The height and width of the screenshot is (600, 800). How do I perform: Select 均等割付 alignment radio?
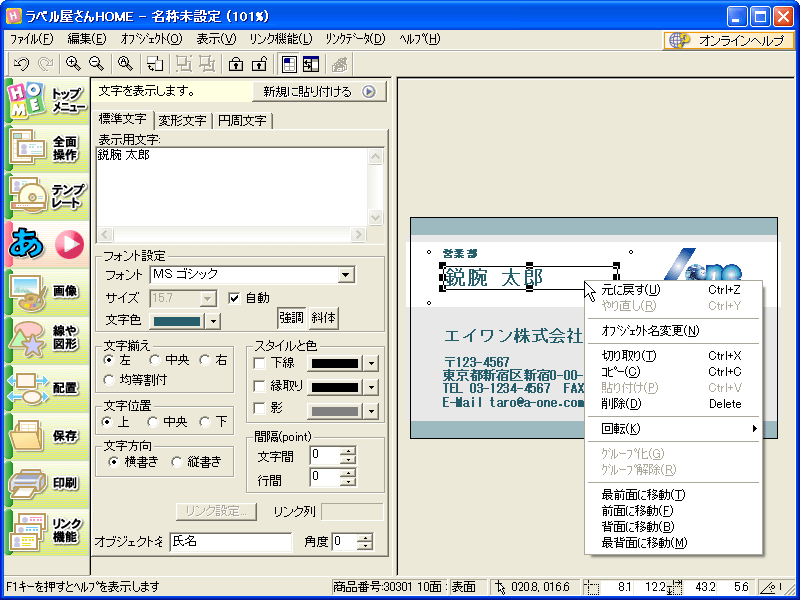click(x=109, y=380)
